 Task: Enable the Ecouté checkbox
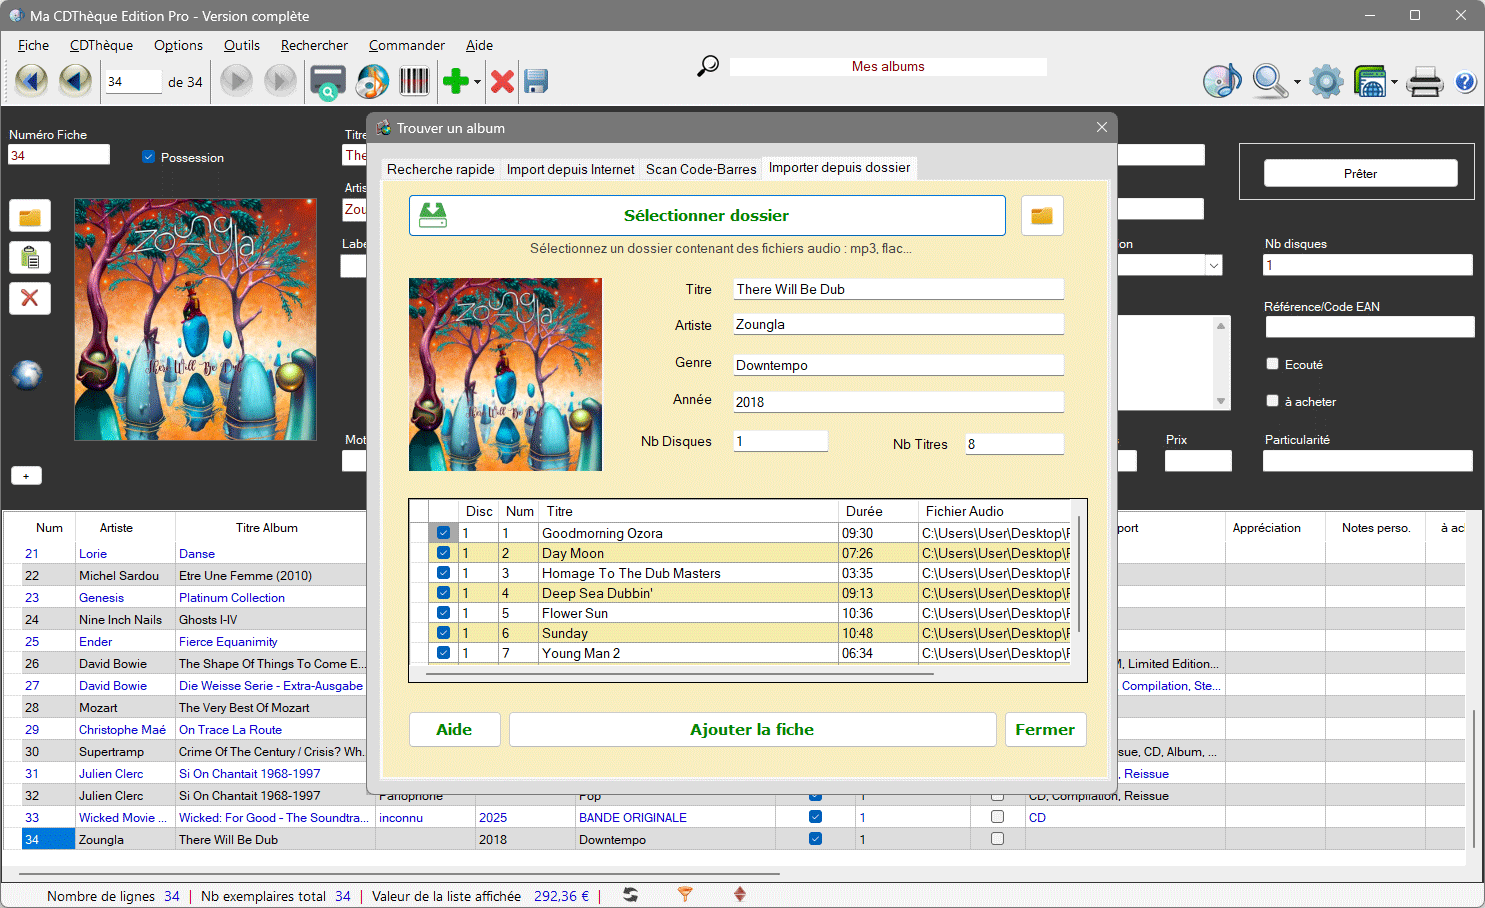click(1272, 364)
